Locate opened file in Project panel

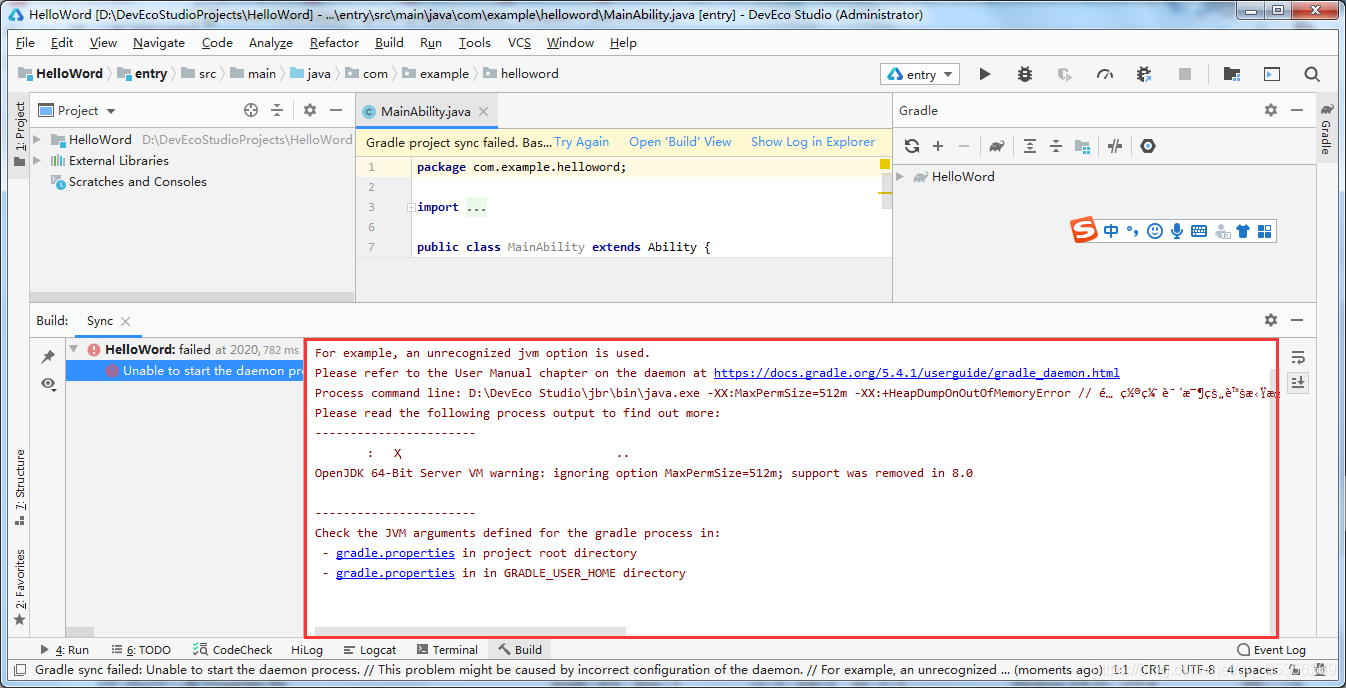pyautogui.click(x=251, y=110)
